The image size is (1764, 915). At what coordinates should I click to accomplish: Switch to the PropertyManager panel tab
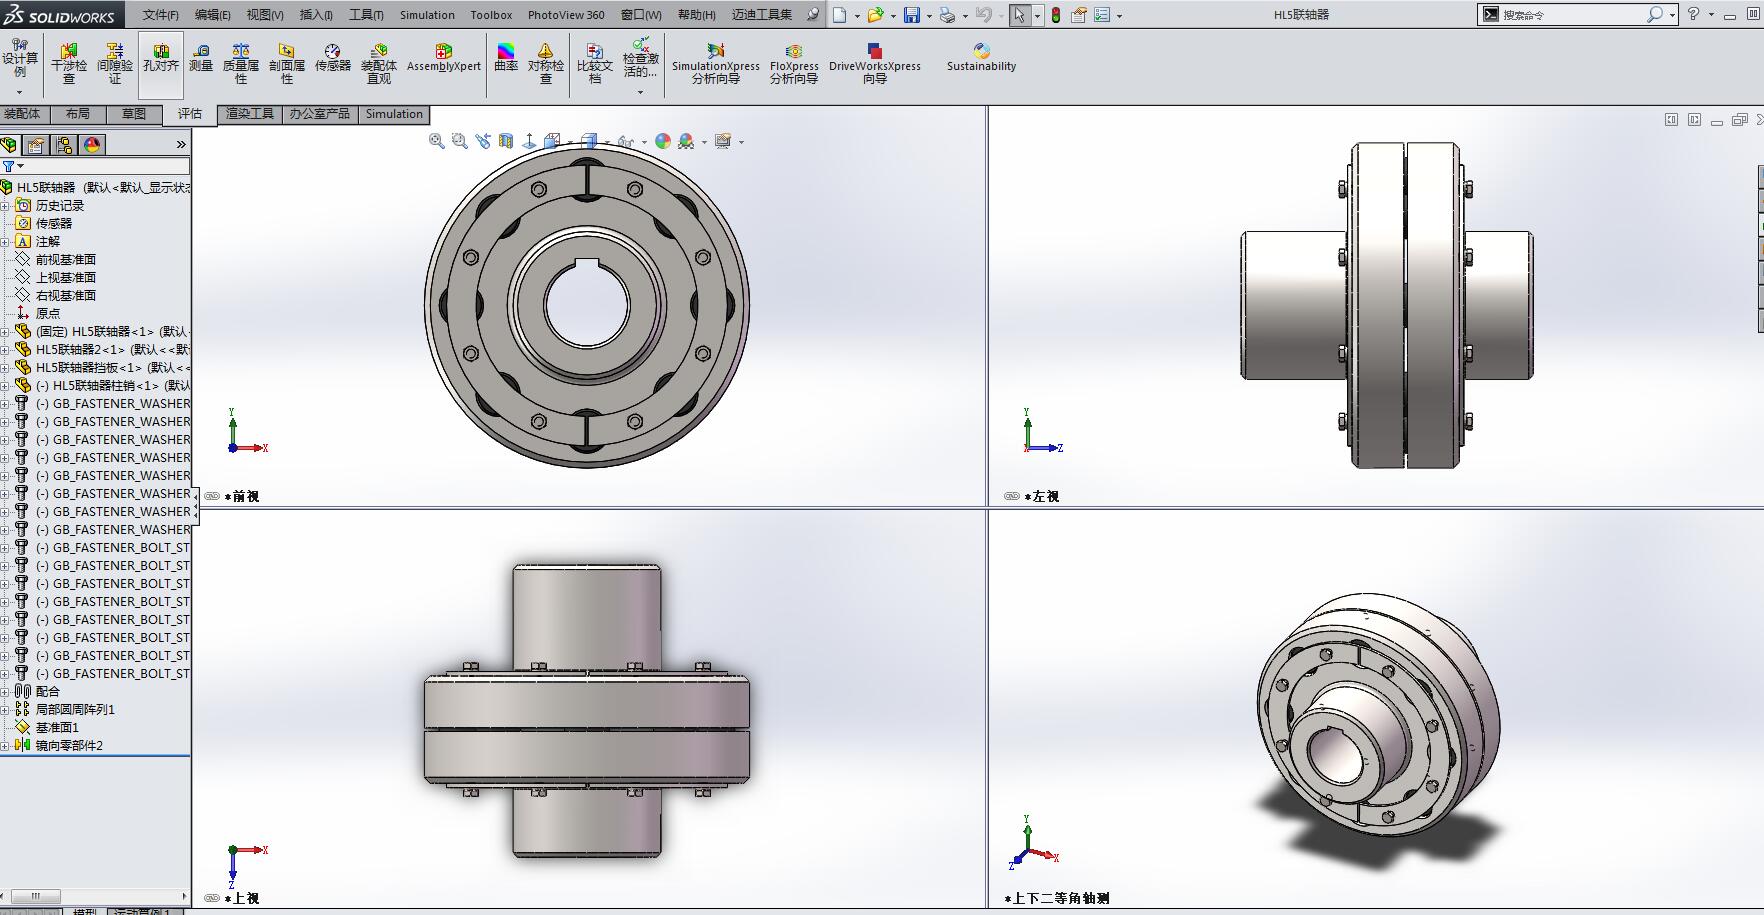coord(36,145)
